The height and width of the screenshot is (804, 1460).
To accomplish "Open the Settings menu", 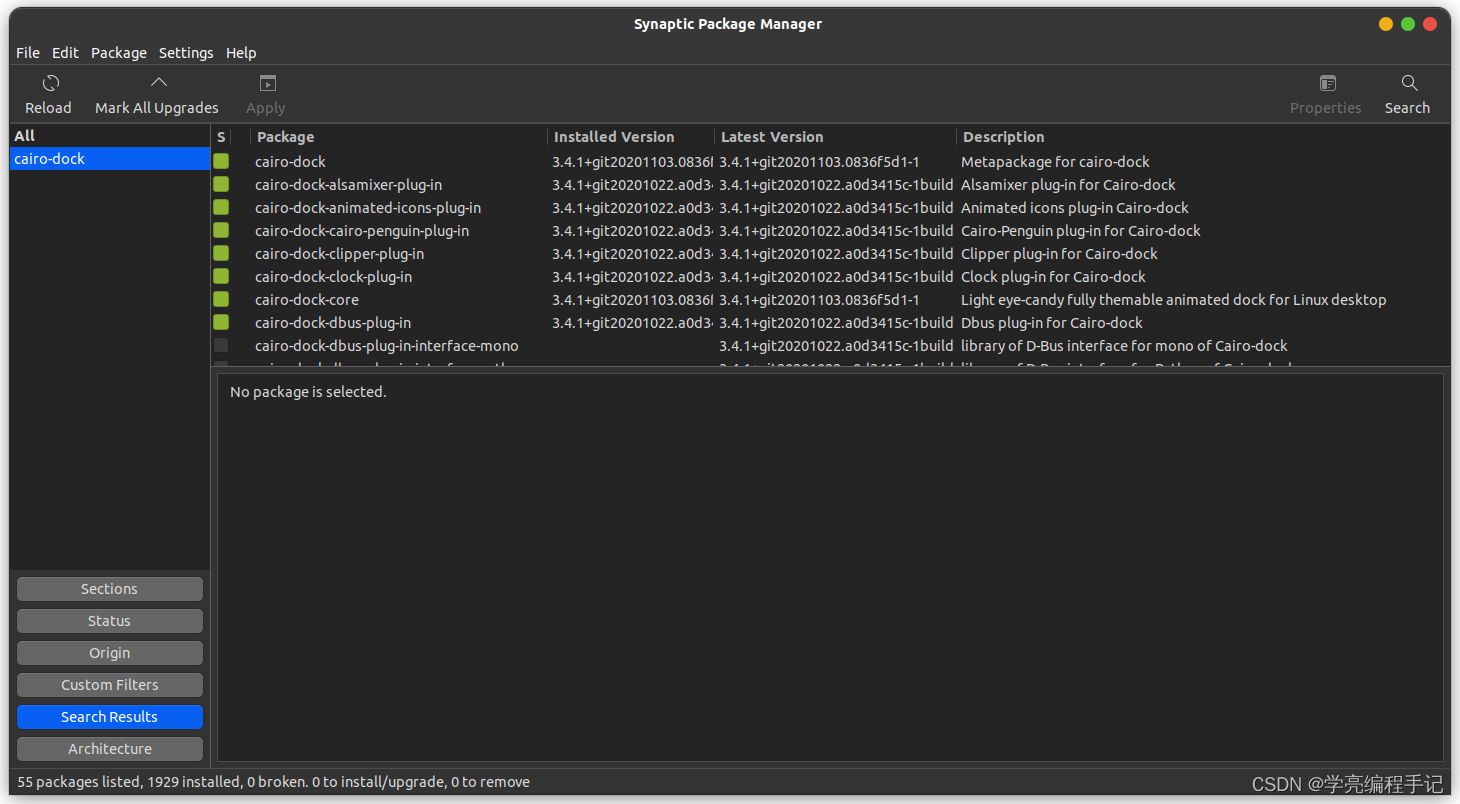I will point(186,53).
